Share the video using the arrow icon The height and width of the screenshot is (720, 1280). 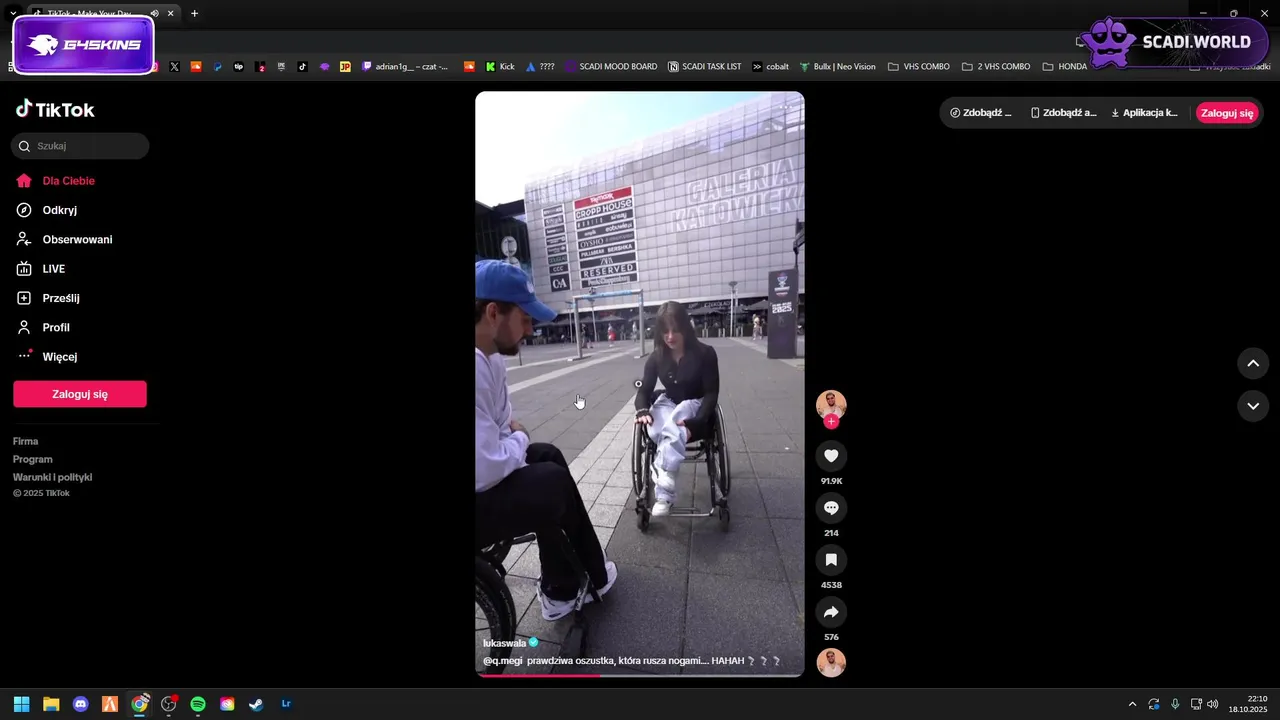[x=831, y=612]
